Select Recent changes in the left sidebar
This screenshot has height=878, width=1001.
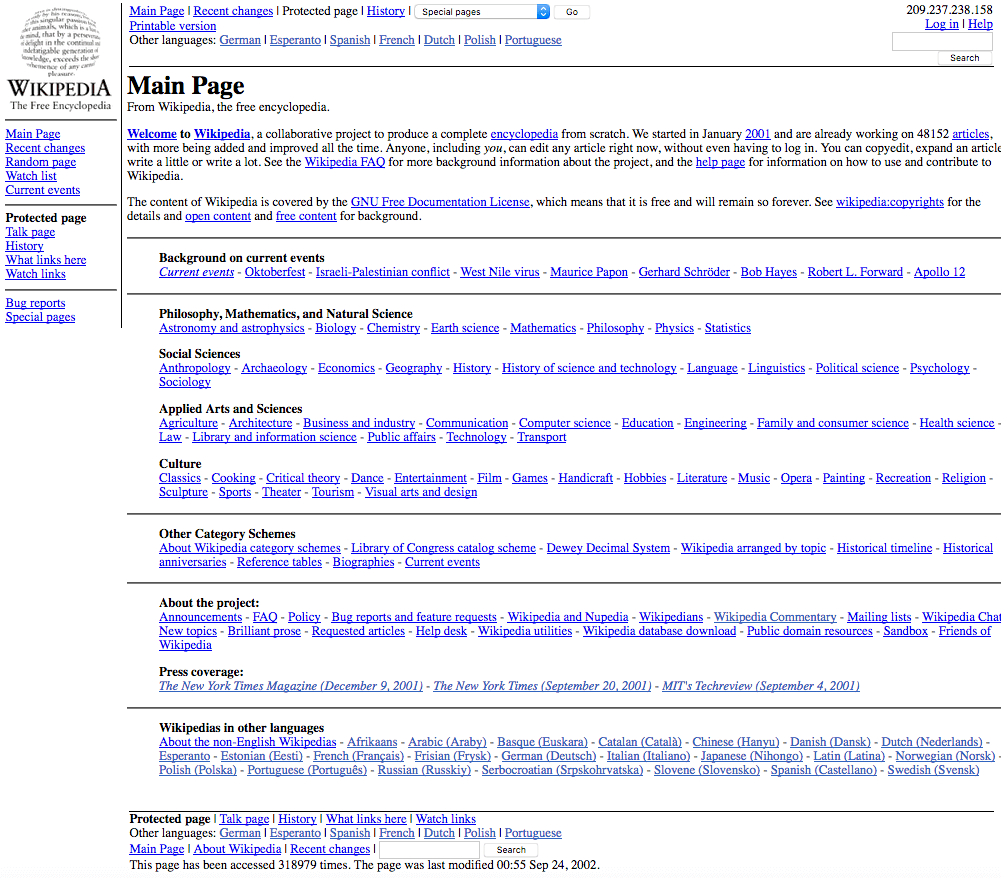click(45, 148)
